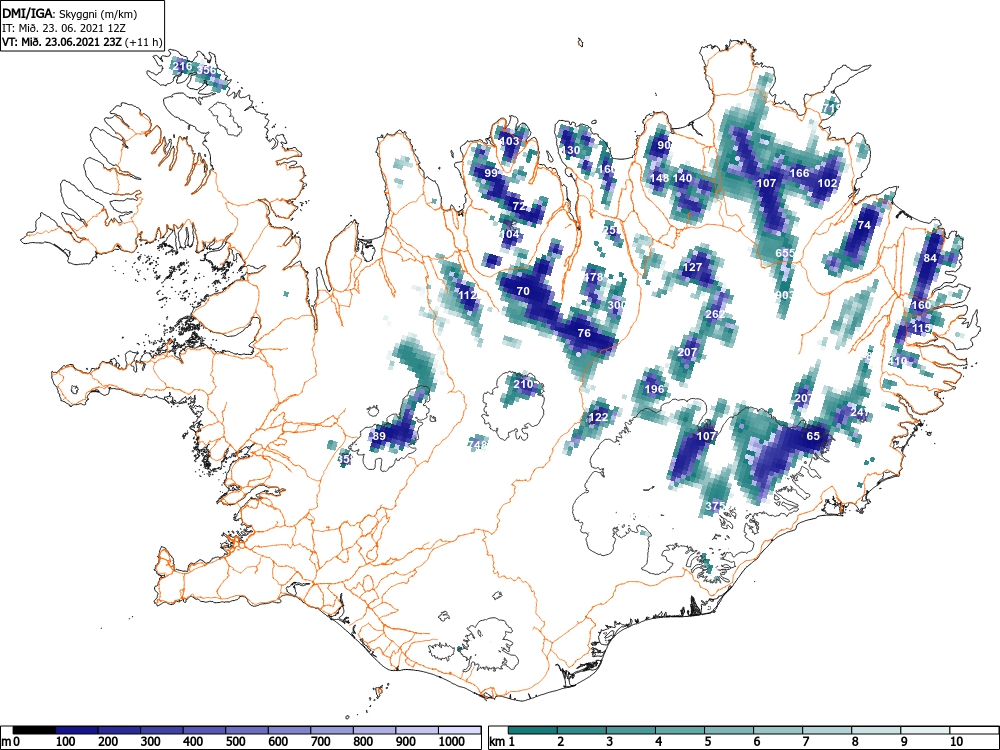
Task: Click the darkest teal swatch beside km 1
Action: (533, 730)
